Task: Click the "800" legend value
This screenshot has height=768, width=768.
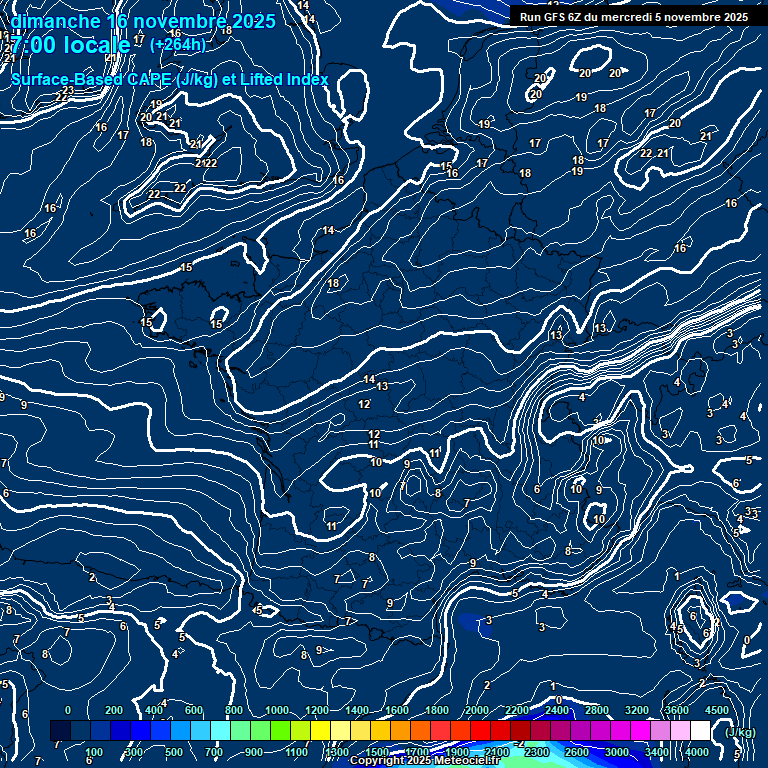Action: (234, 710)
